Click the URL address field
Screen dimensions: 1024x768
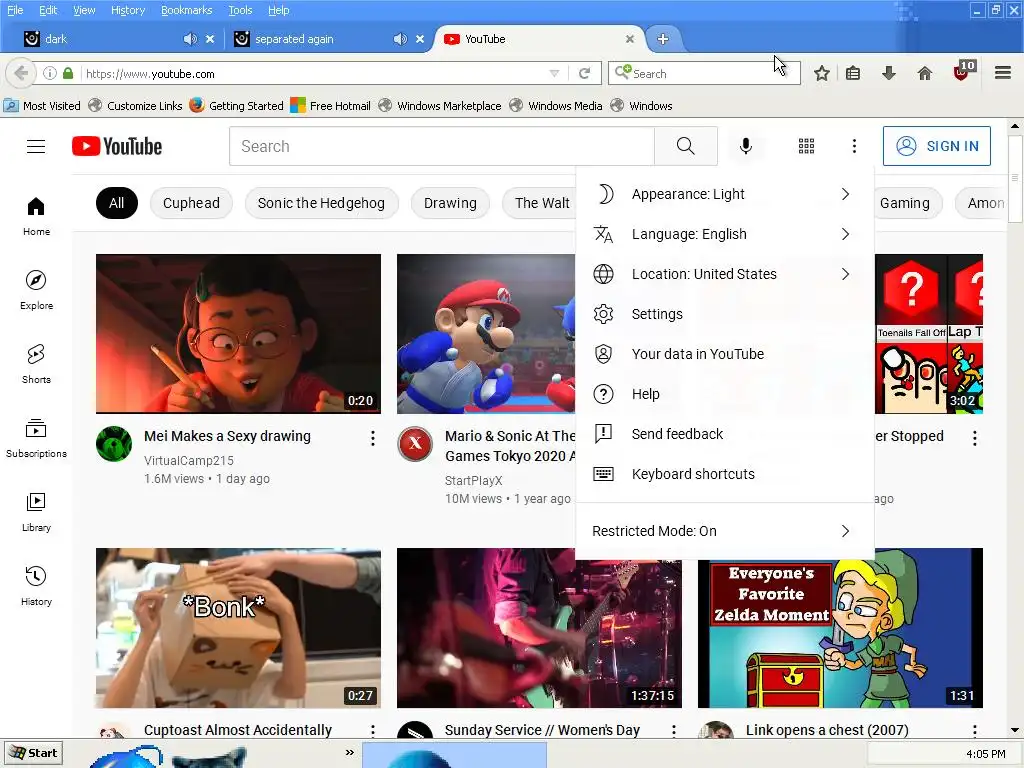click(313, 73)
